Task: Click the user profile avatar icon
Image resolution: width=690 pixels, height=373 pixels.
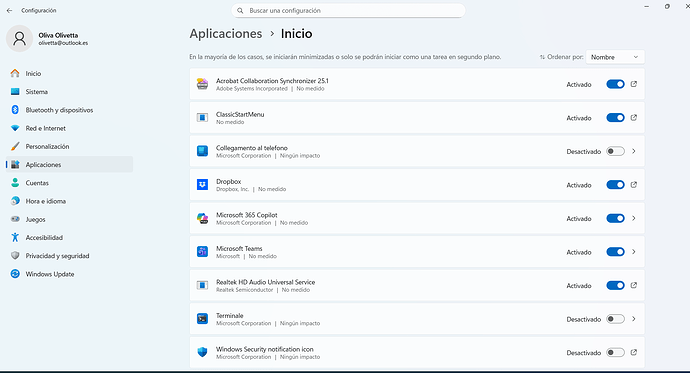Action: tap(19, 39)
